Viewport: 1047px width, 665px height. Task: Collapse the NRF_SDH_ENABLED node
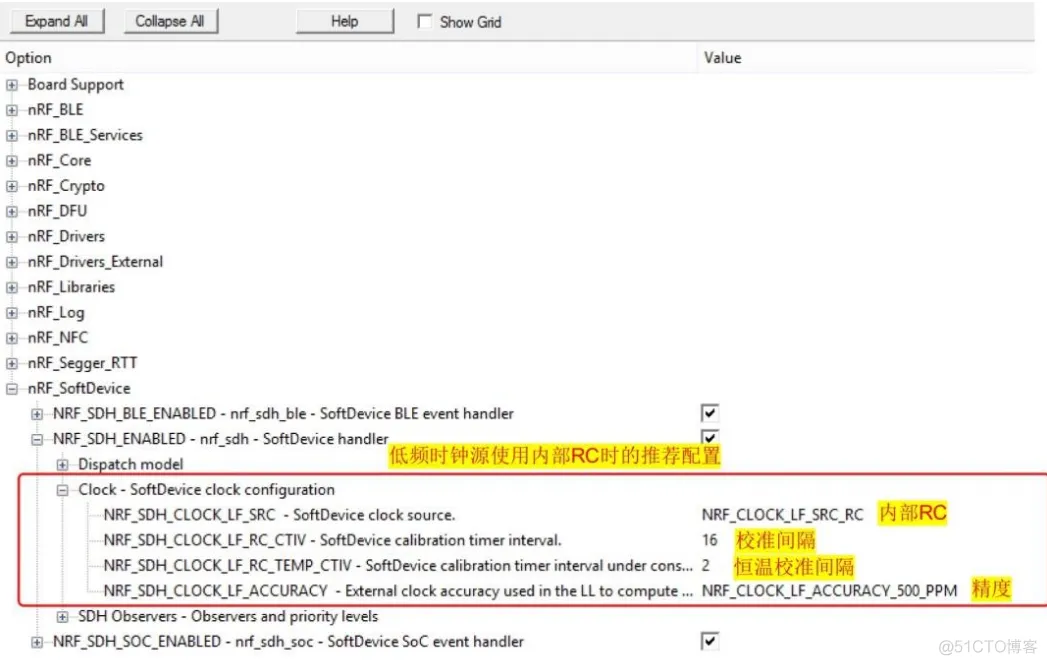(37, 440)
